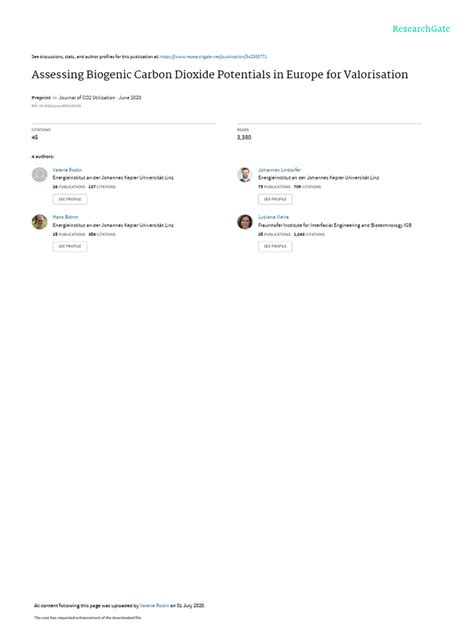Image resolution: width=474 pixels, height=632 pixels.
Task: Click the ResearchGate logo
Action: [x=421, y=29]
